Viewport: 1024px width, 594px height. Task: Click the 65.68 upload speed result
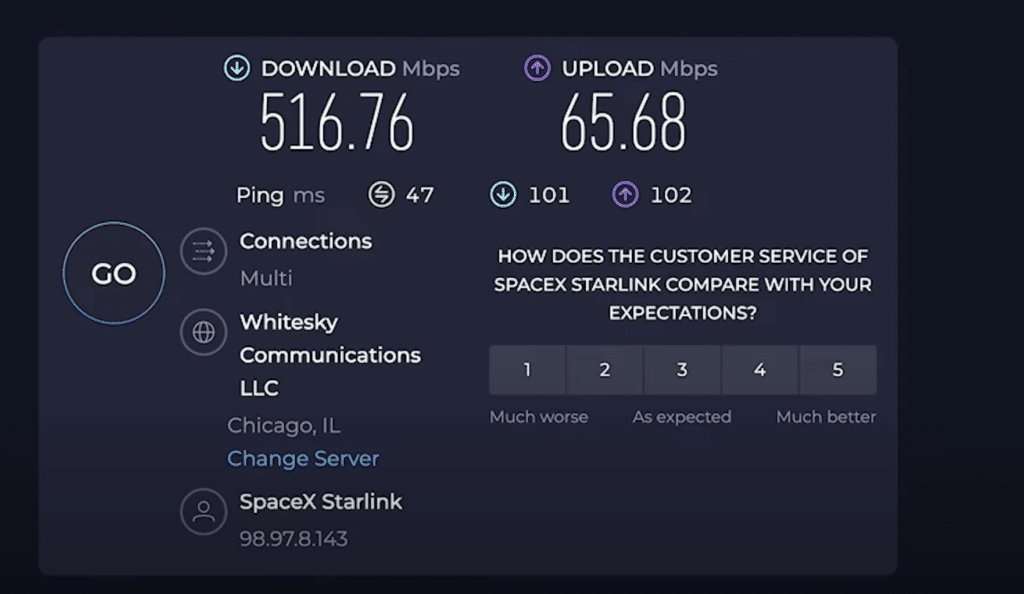coord(623,124)
